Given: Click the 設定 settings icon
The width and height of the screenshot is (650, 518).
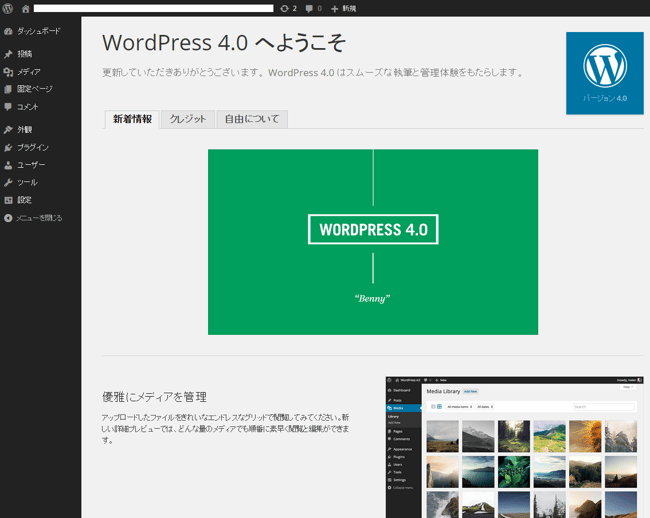Looking at the screenshot, I should tap(8, 200).
